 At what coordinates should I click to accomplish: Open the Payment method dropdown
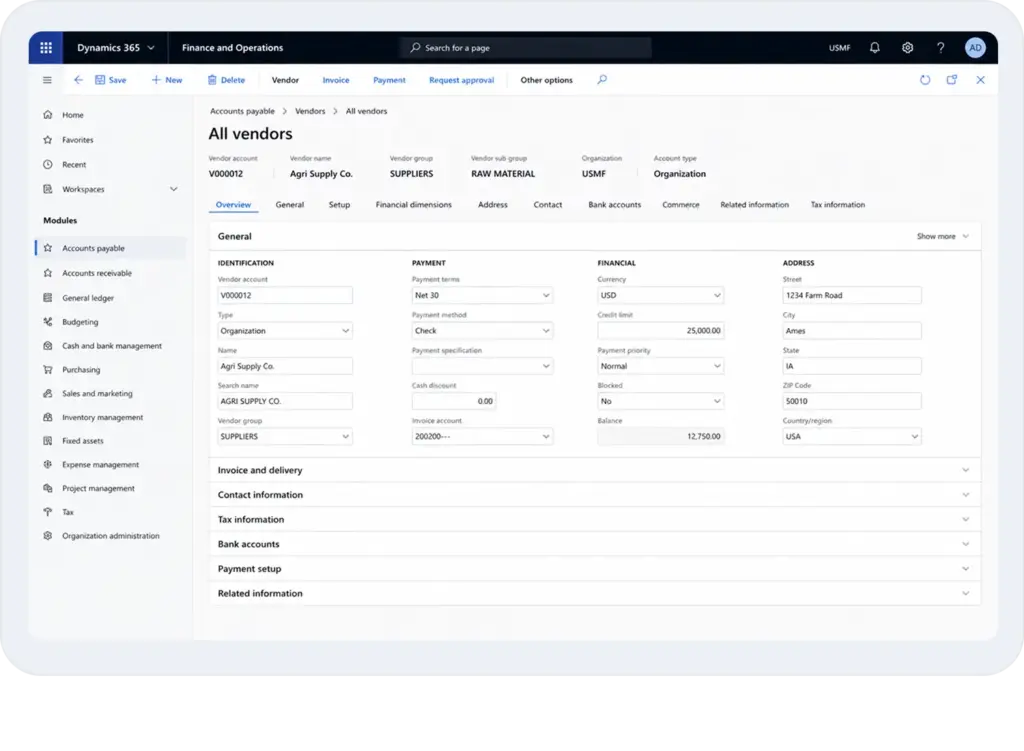click(482, 330)
